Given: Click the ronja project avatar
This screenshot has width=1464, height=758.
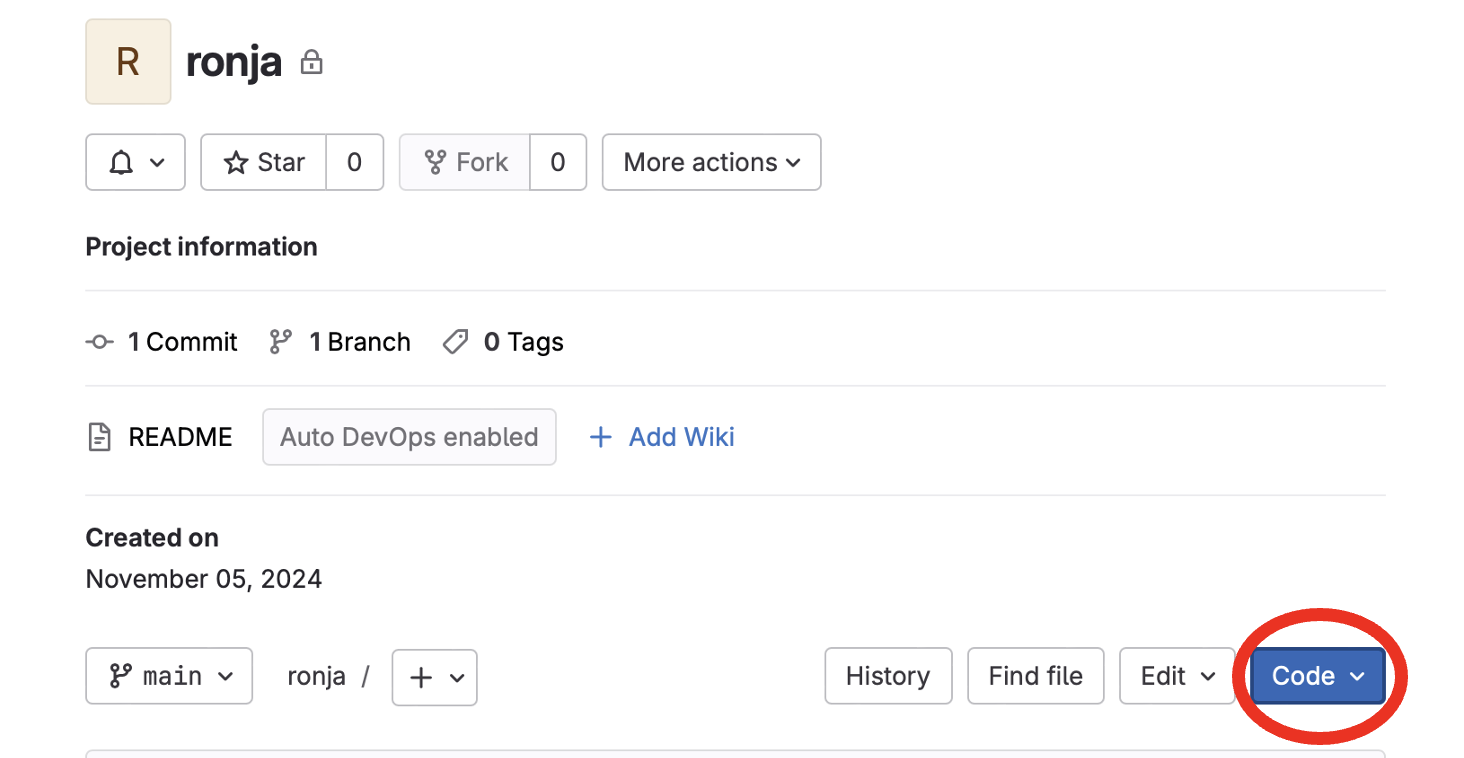Looking at the screenshot, I should 128,62.
